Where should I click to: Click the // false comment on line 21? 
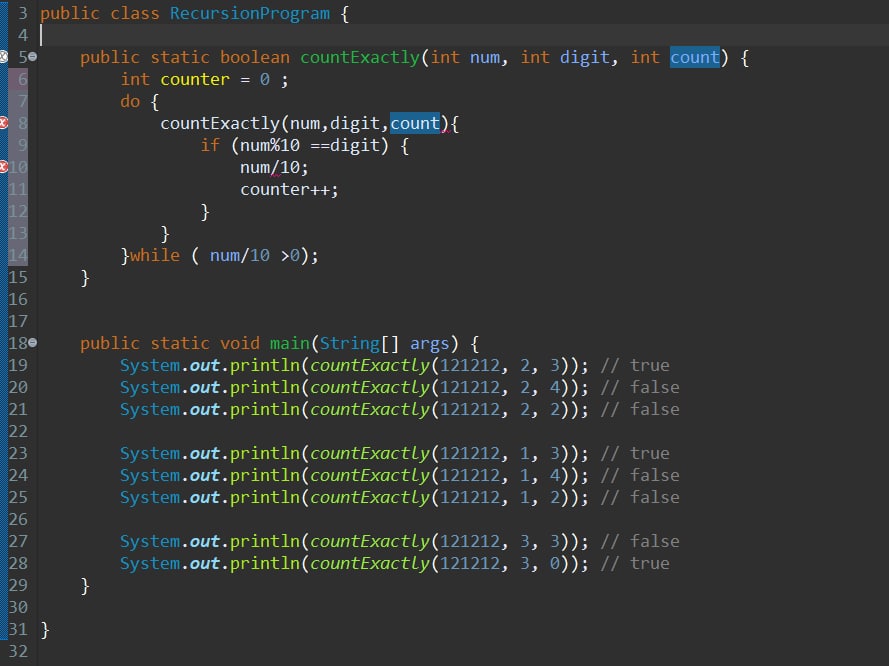coord(640,409)
